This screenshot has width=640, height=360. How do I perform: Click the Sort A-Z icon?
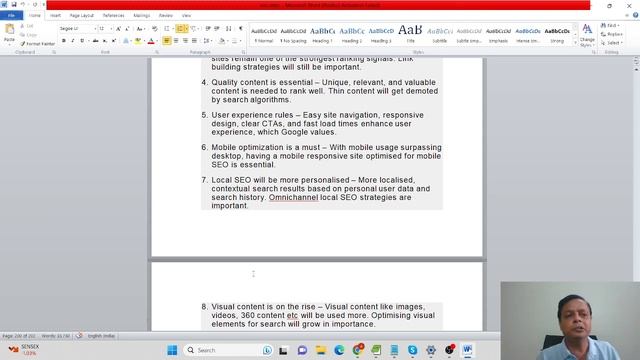(x=229, y=29)
